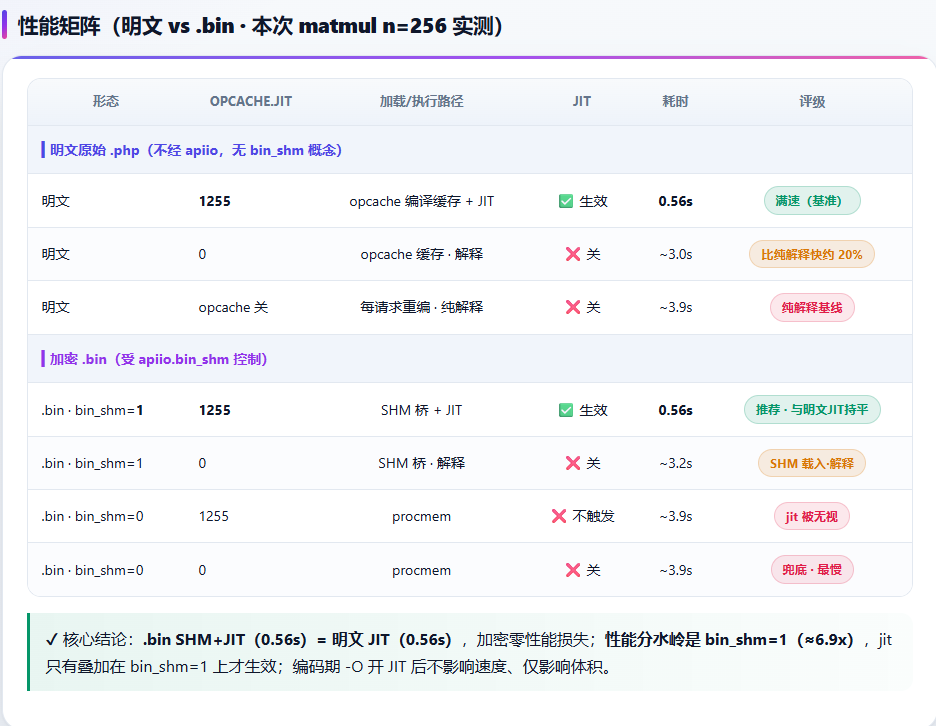The image size is (936, 726).
Task: Click the red cross in the opcache 缓存 · 解释 row
Action: click(x=572, y=254)
